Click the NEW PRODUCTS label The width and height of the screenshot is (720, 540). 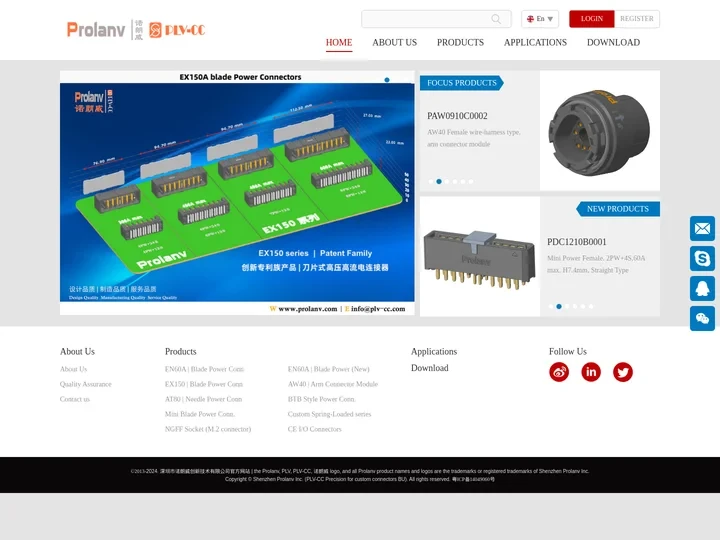click(x=618, y=209)
